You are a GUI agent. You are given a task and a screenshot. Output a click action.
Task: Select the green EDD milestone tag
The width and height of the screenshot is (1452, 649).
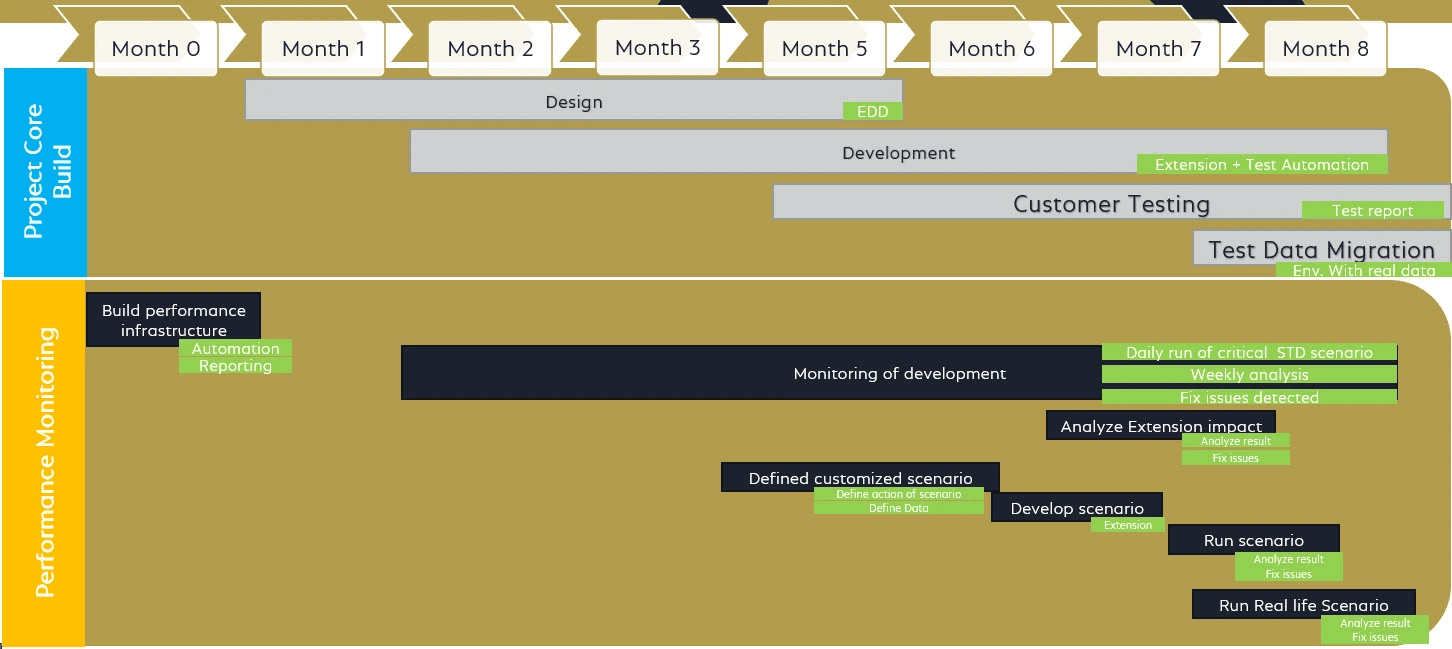872,111
